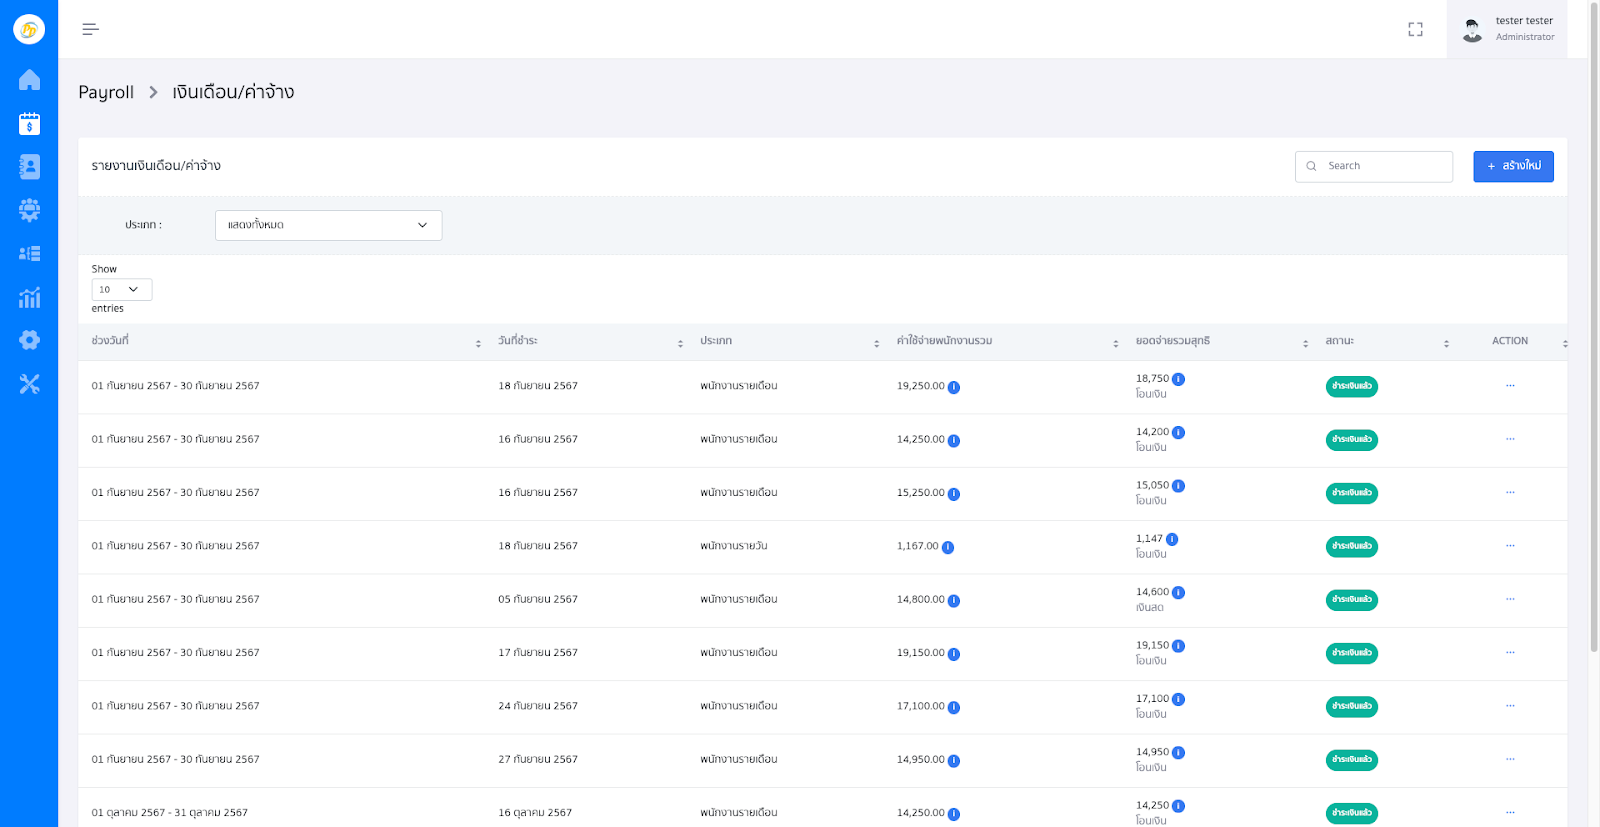Toggle the hamburger menu icon
Viewport: 1600px width, 827px height.
[x=90, y=29]
